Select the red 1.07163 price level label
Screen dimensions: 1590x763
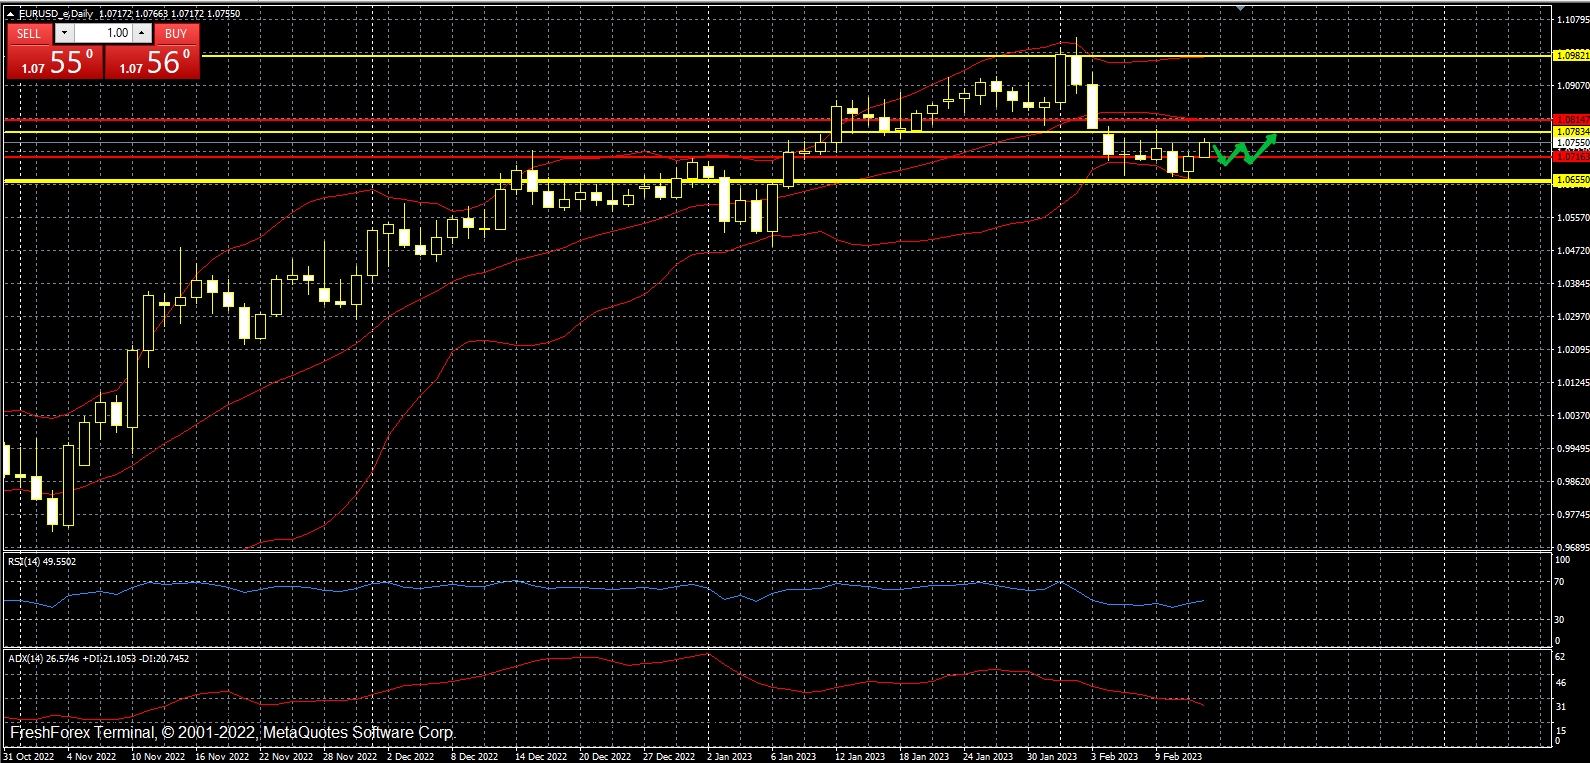pyautogui.click(x=1571, y=156)
